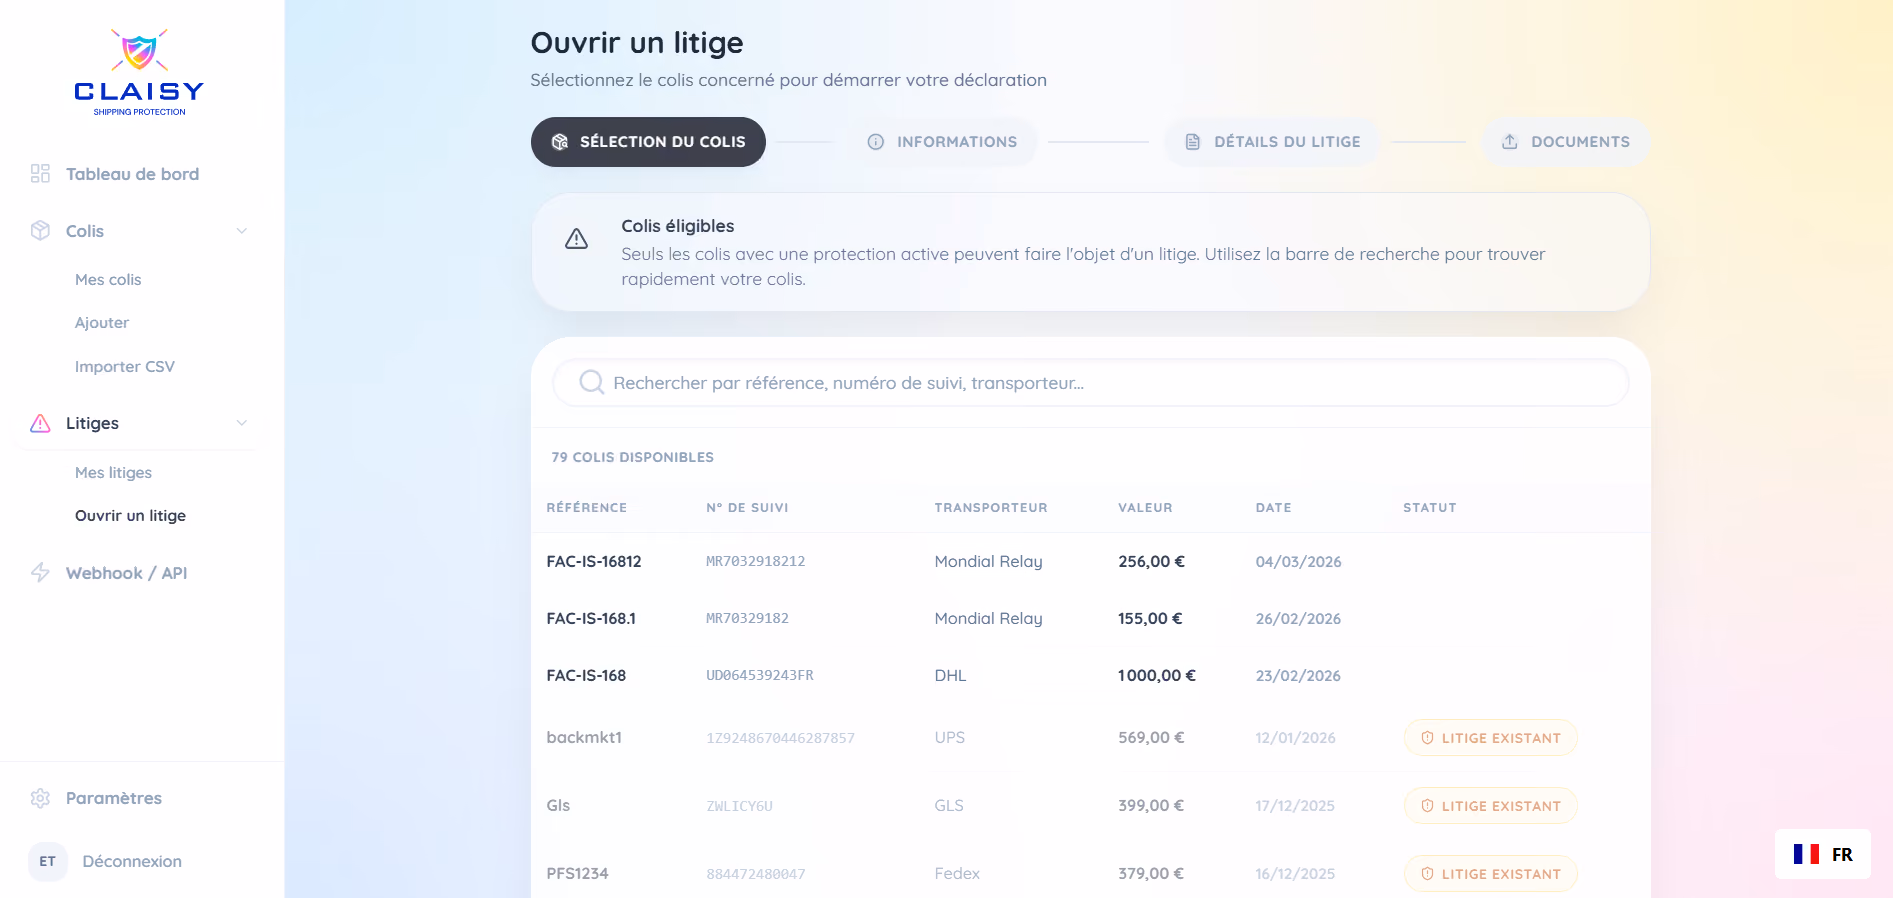Click the Webhook / API lightning icon

[40, 573]
